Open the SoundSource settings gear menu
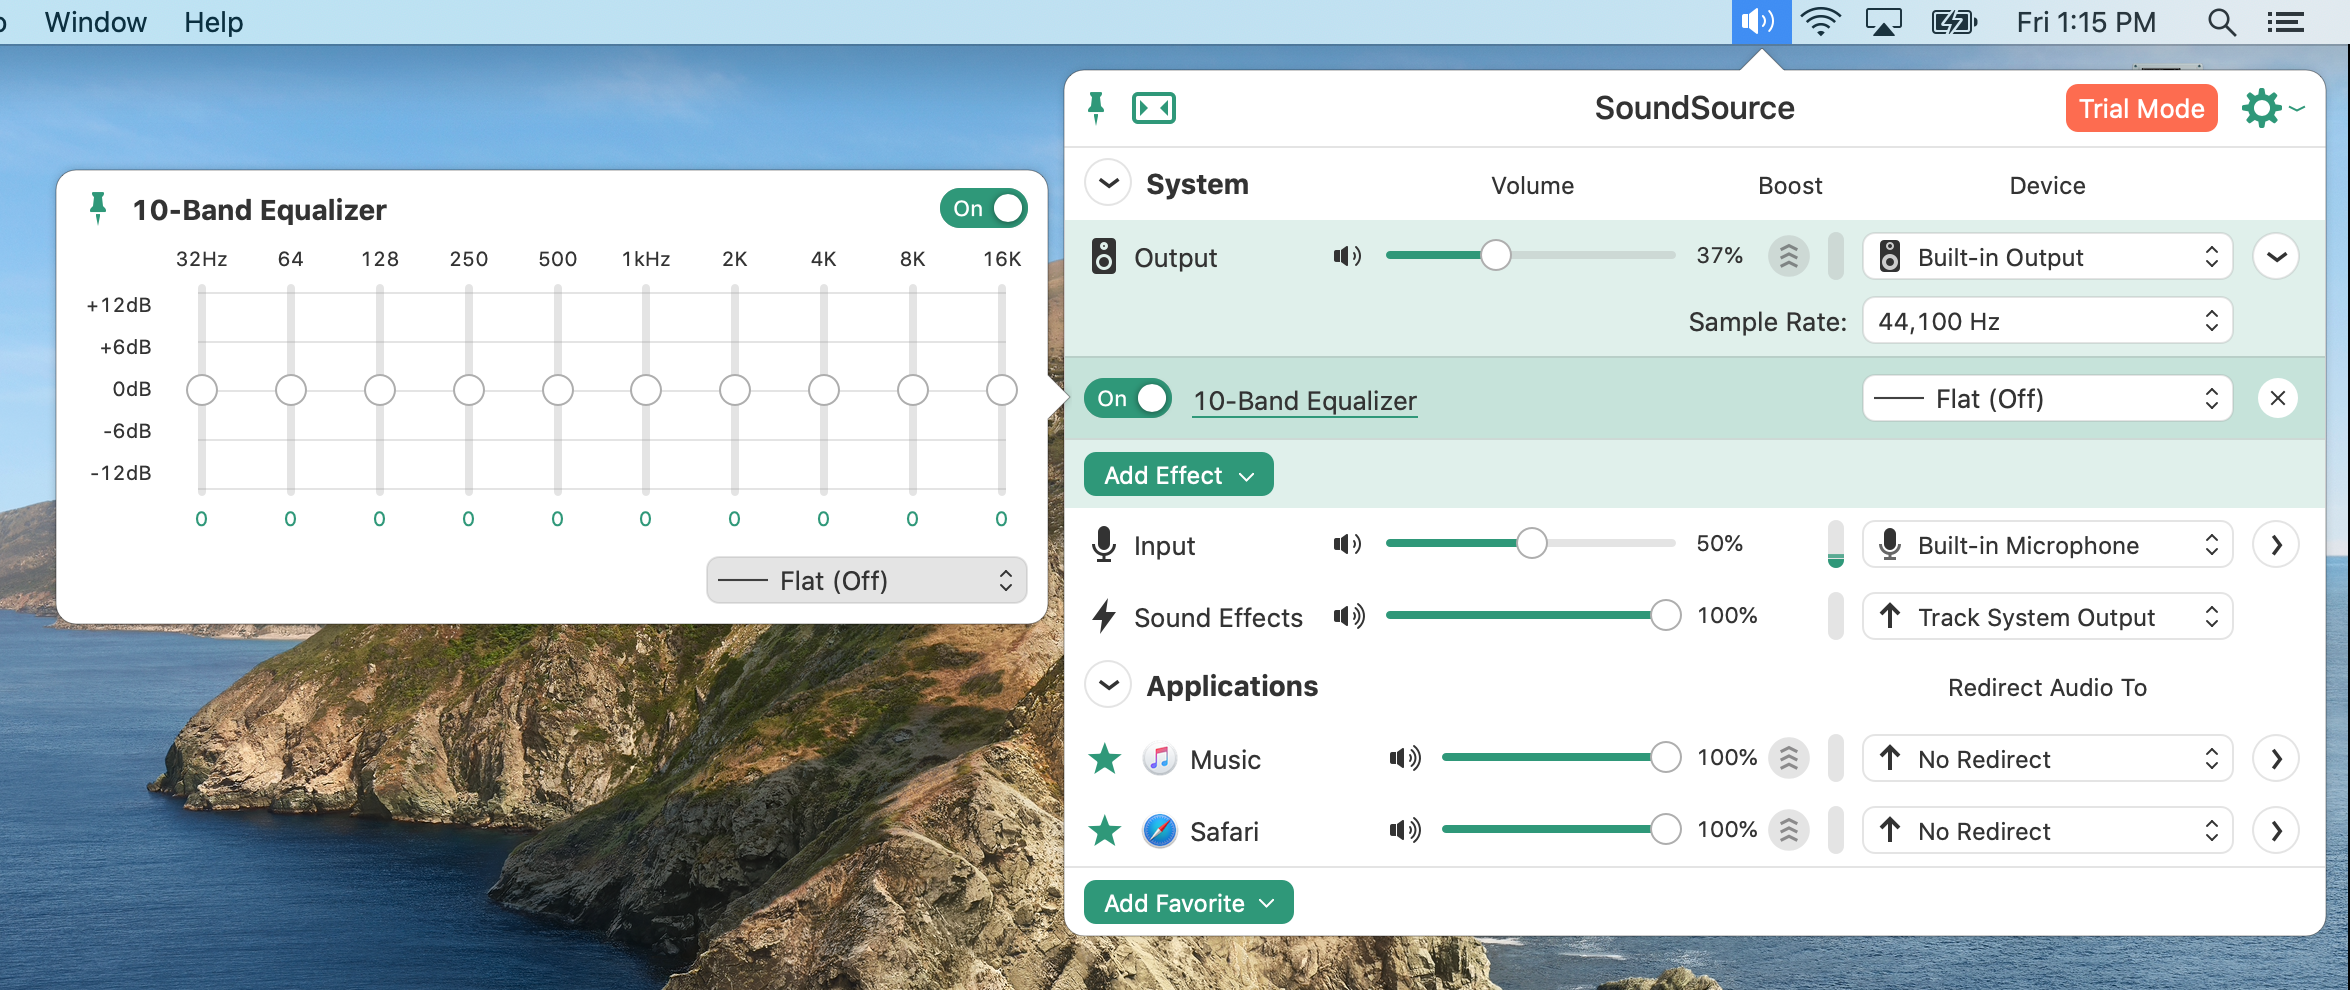Image resolution: width=2350 pixels, height=990 pixels. click(2272, 108)
